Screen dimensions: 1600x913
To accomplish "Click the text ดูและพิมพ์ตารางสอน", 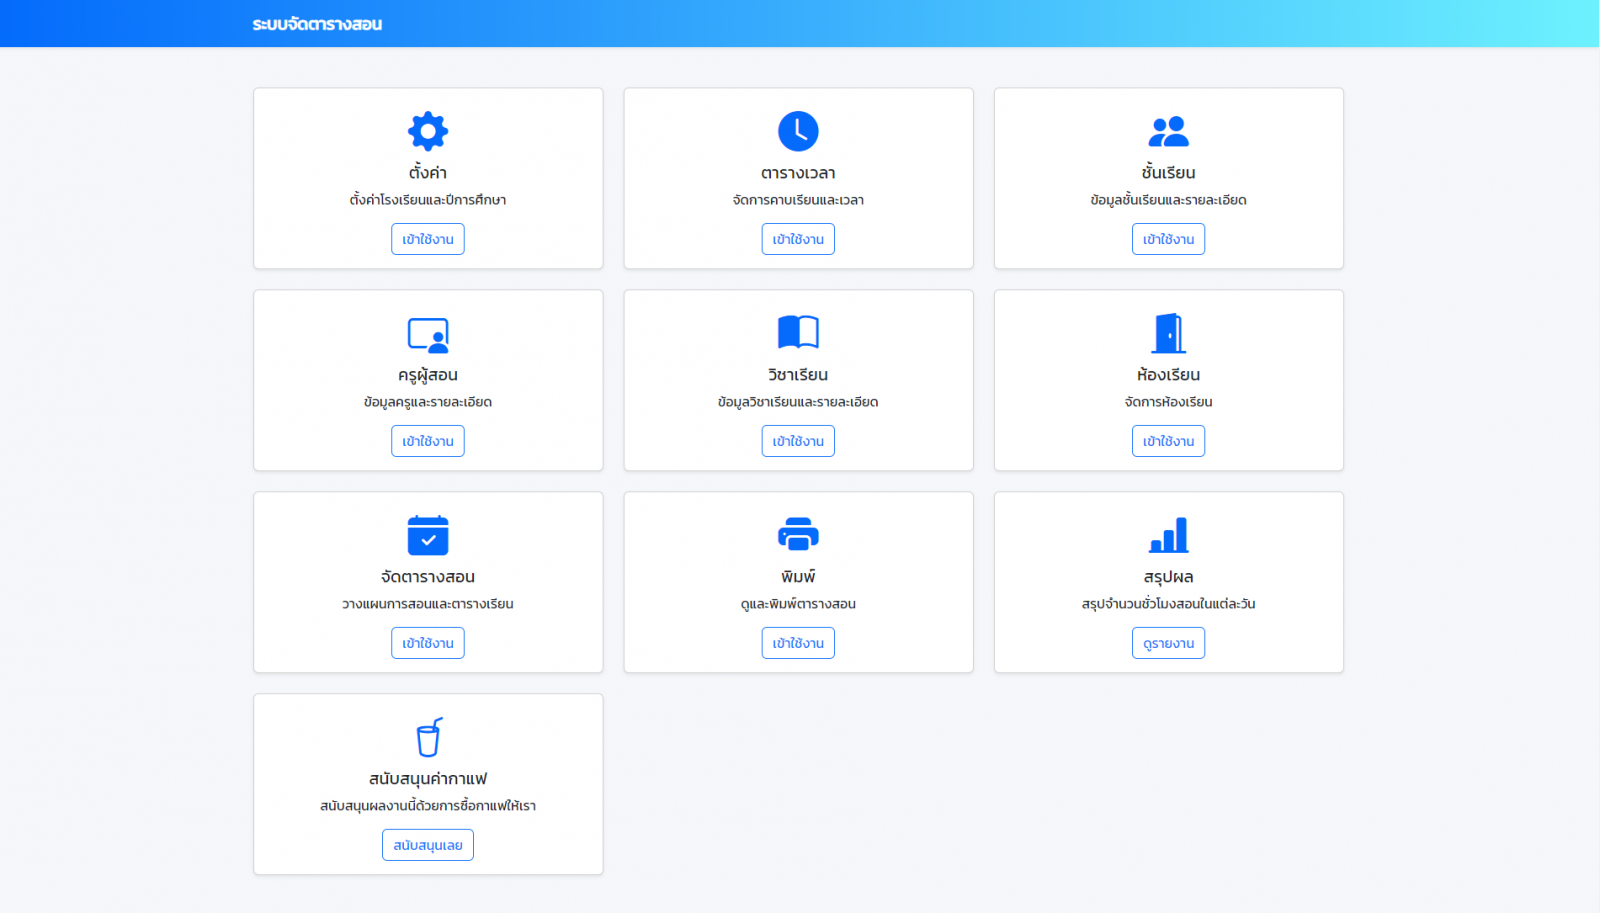I will click(798, 604).
